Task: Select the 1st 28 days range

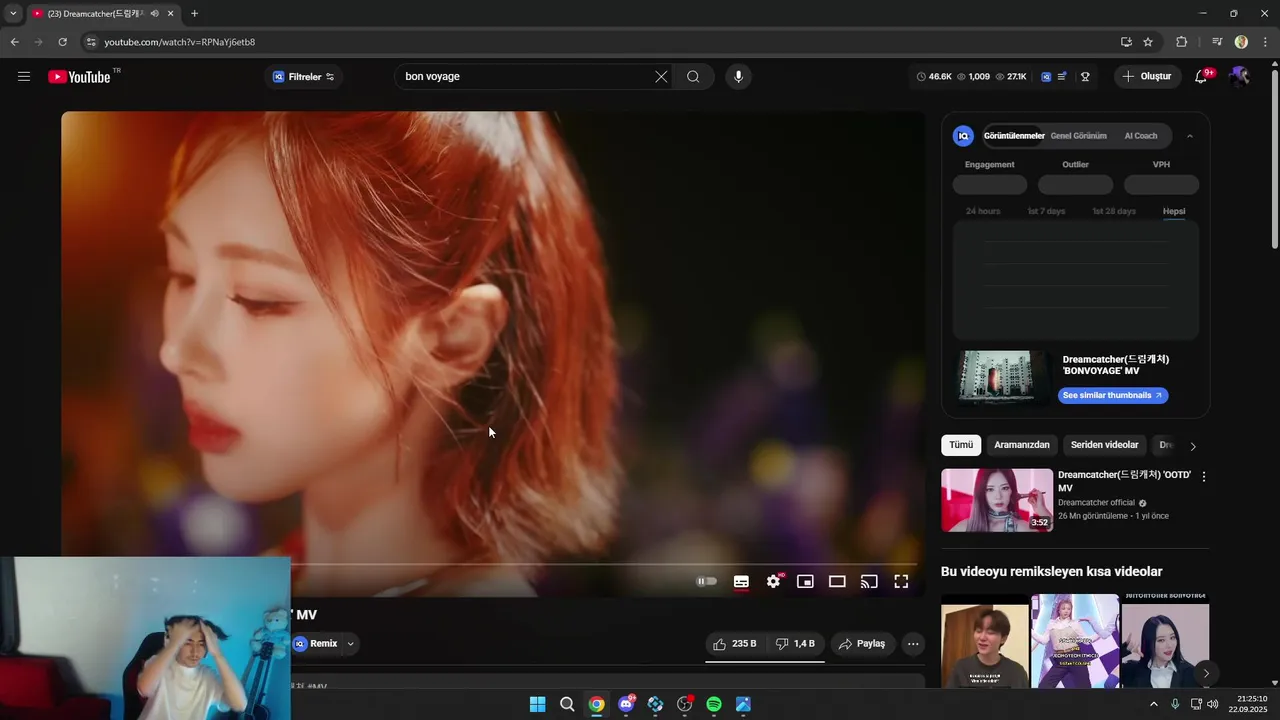Action: tap(1114, 211)
